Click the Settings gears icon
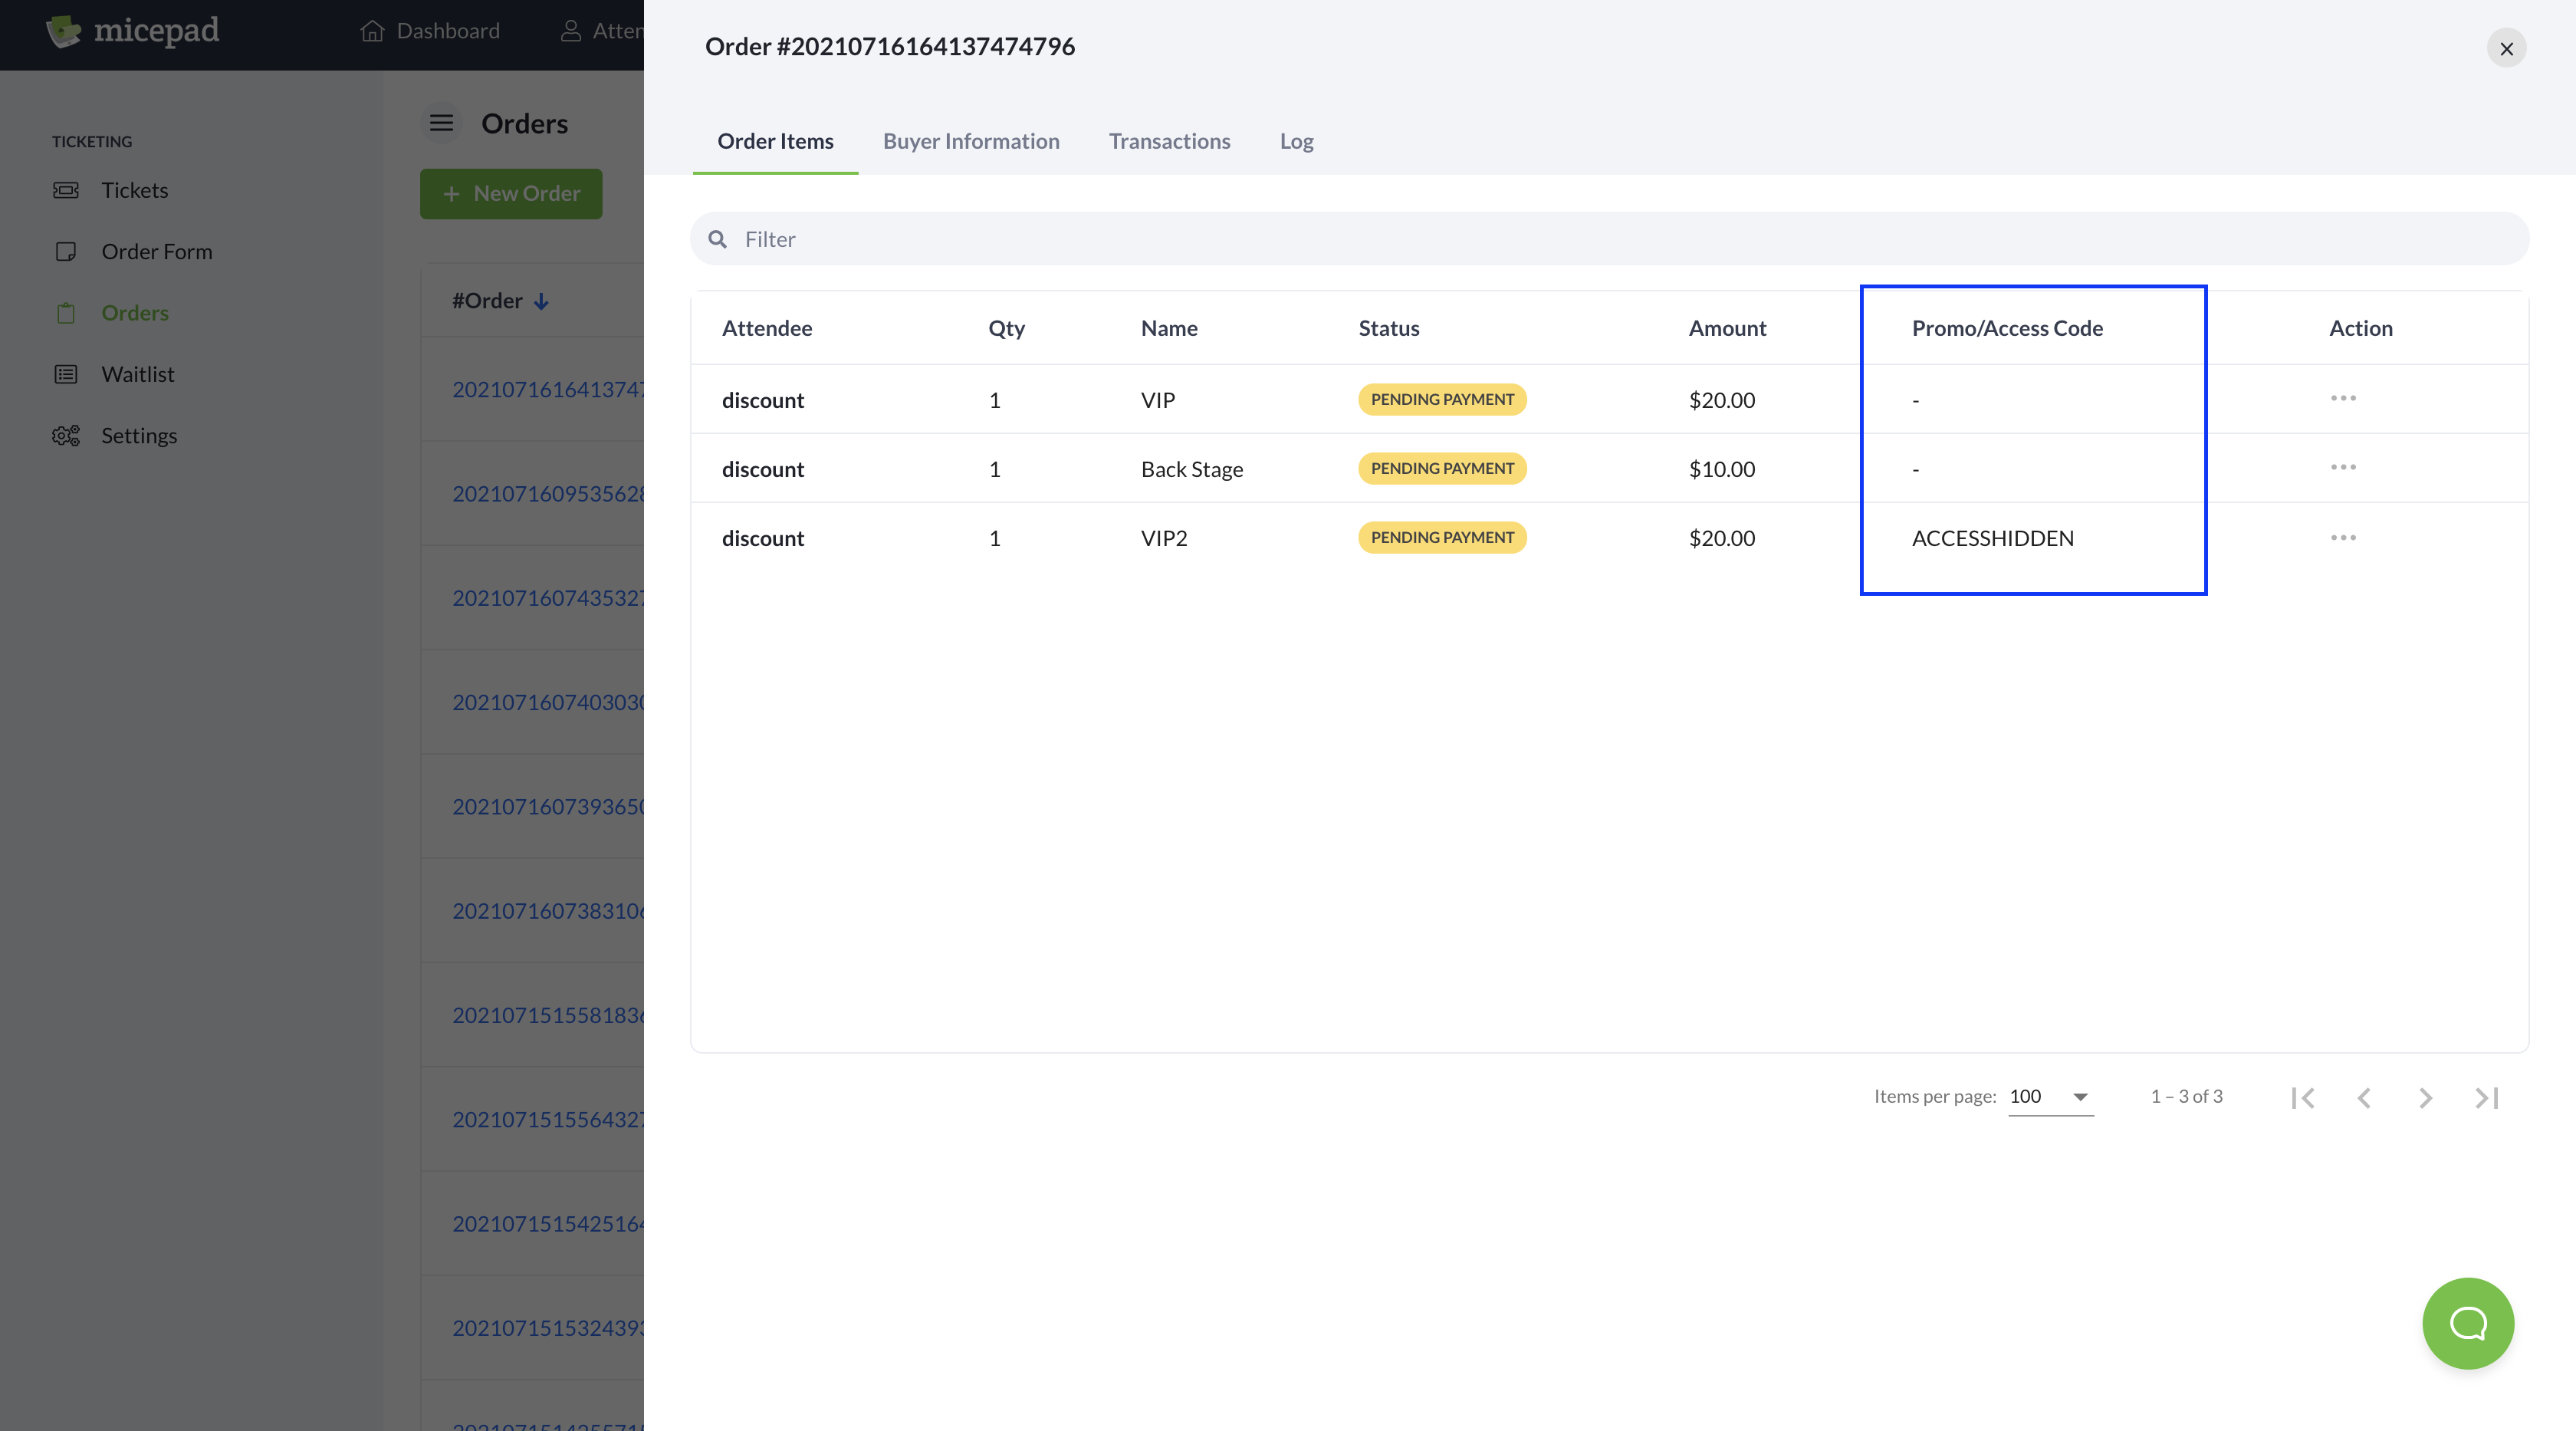This screenshot has height=1431, width=2576. 66,435
